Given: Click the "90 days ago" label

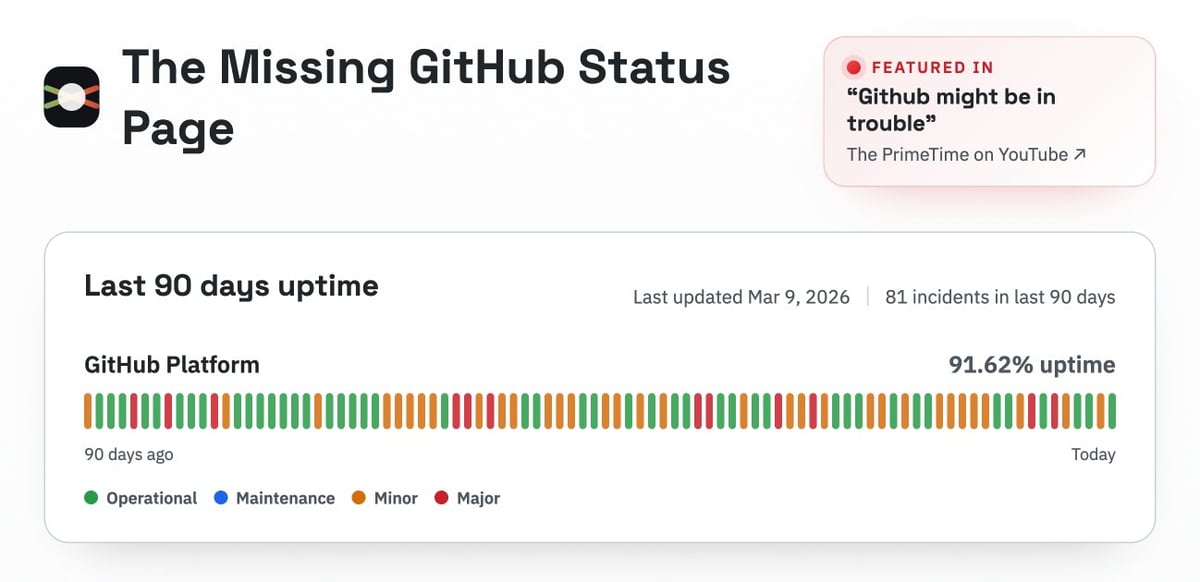Looking at the screenshot, I should click(129, 455).
